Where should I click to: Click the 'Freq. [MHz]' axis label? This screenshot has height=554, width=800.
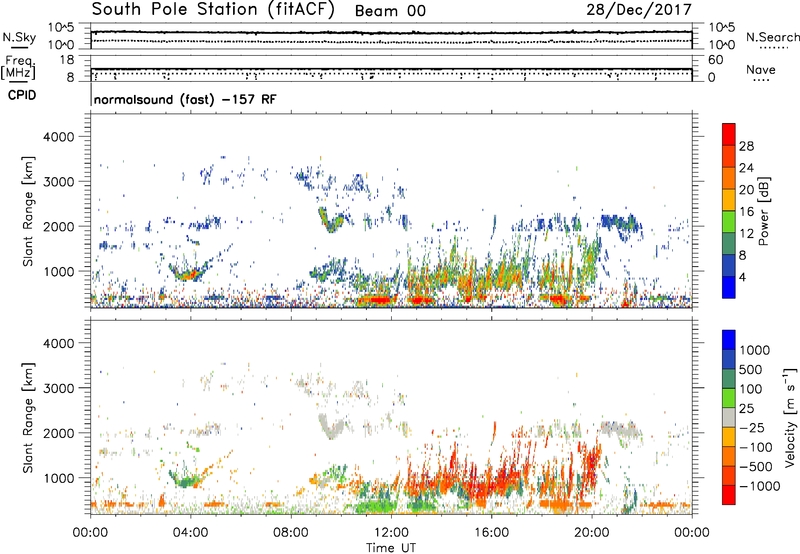[x=19, y=68]
